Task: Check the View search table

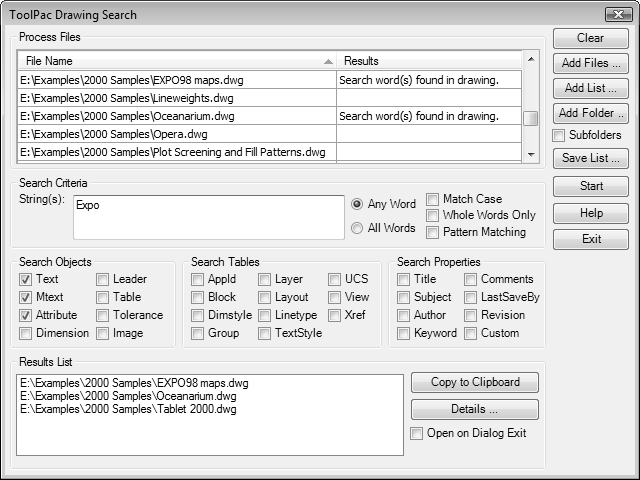Action: [x=334, y=297]
